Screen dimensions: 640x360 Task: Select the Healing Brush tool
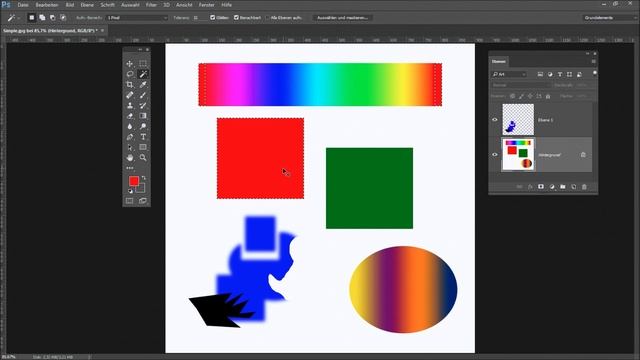click(x=130, y=95)
